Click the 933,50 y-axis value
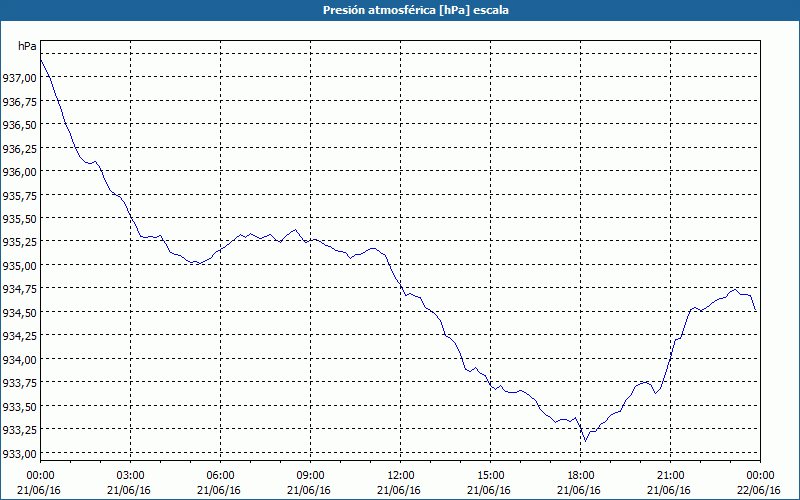800x500 pixels. coord(19,406)
